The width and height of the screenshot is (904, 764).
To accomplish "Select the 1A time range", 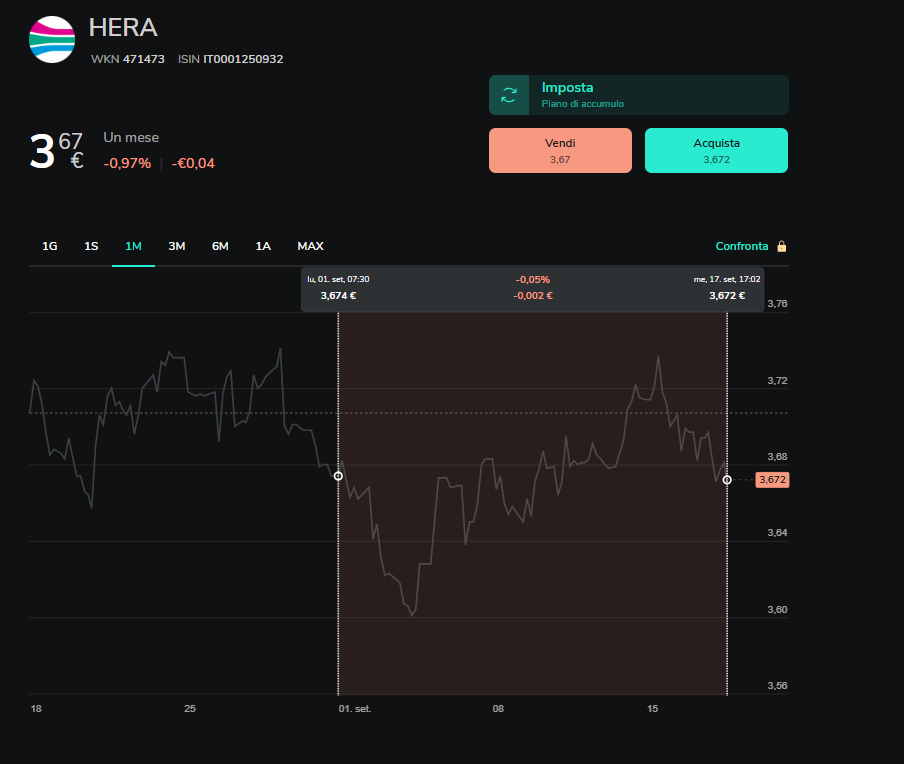I will pyautogui.click(x=263, y=246).
